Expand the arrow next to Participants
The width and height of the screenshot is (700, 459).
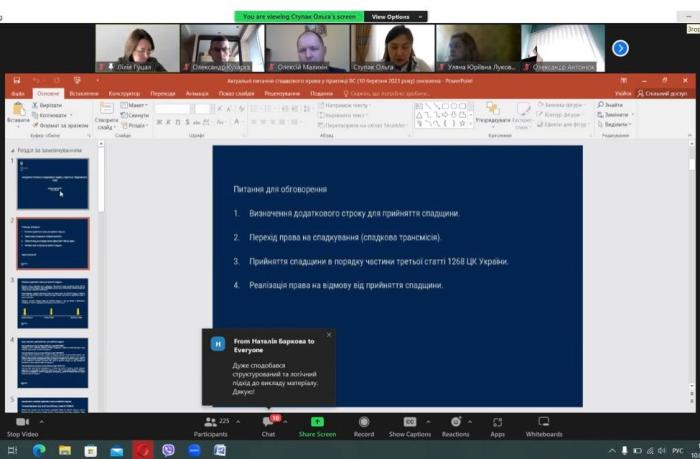coord(236,421)
